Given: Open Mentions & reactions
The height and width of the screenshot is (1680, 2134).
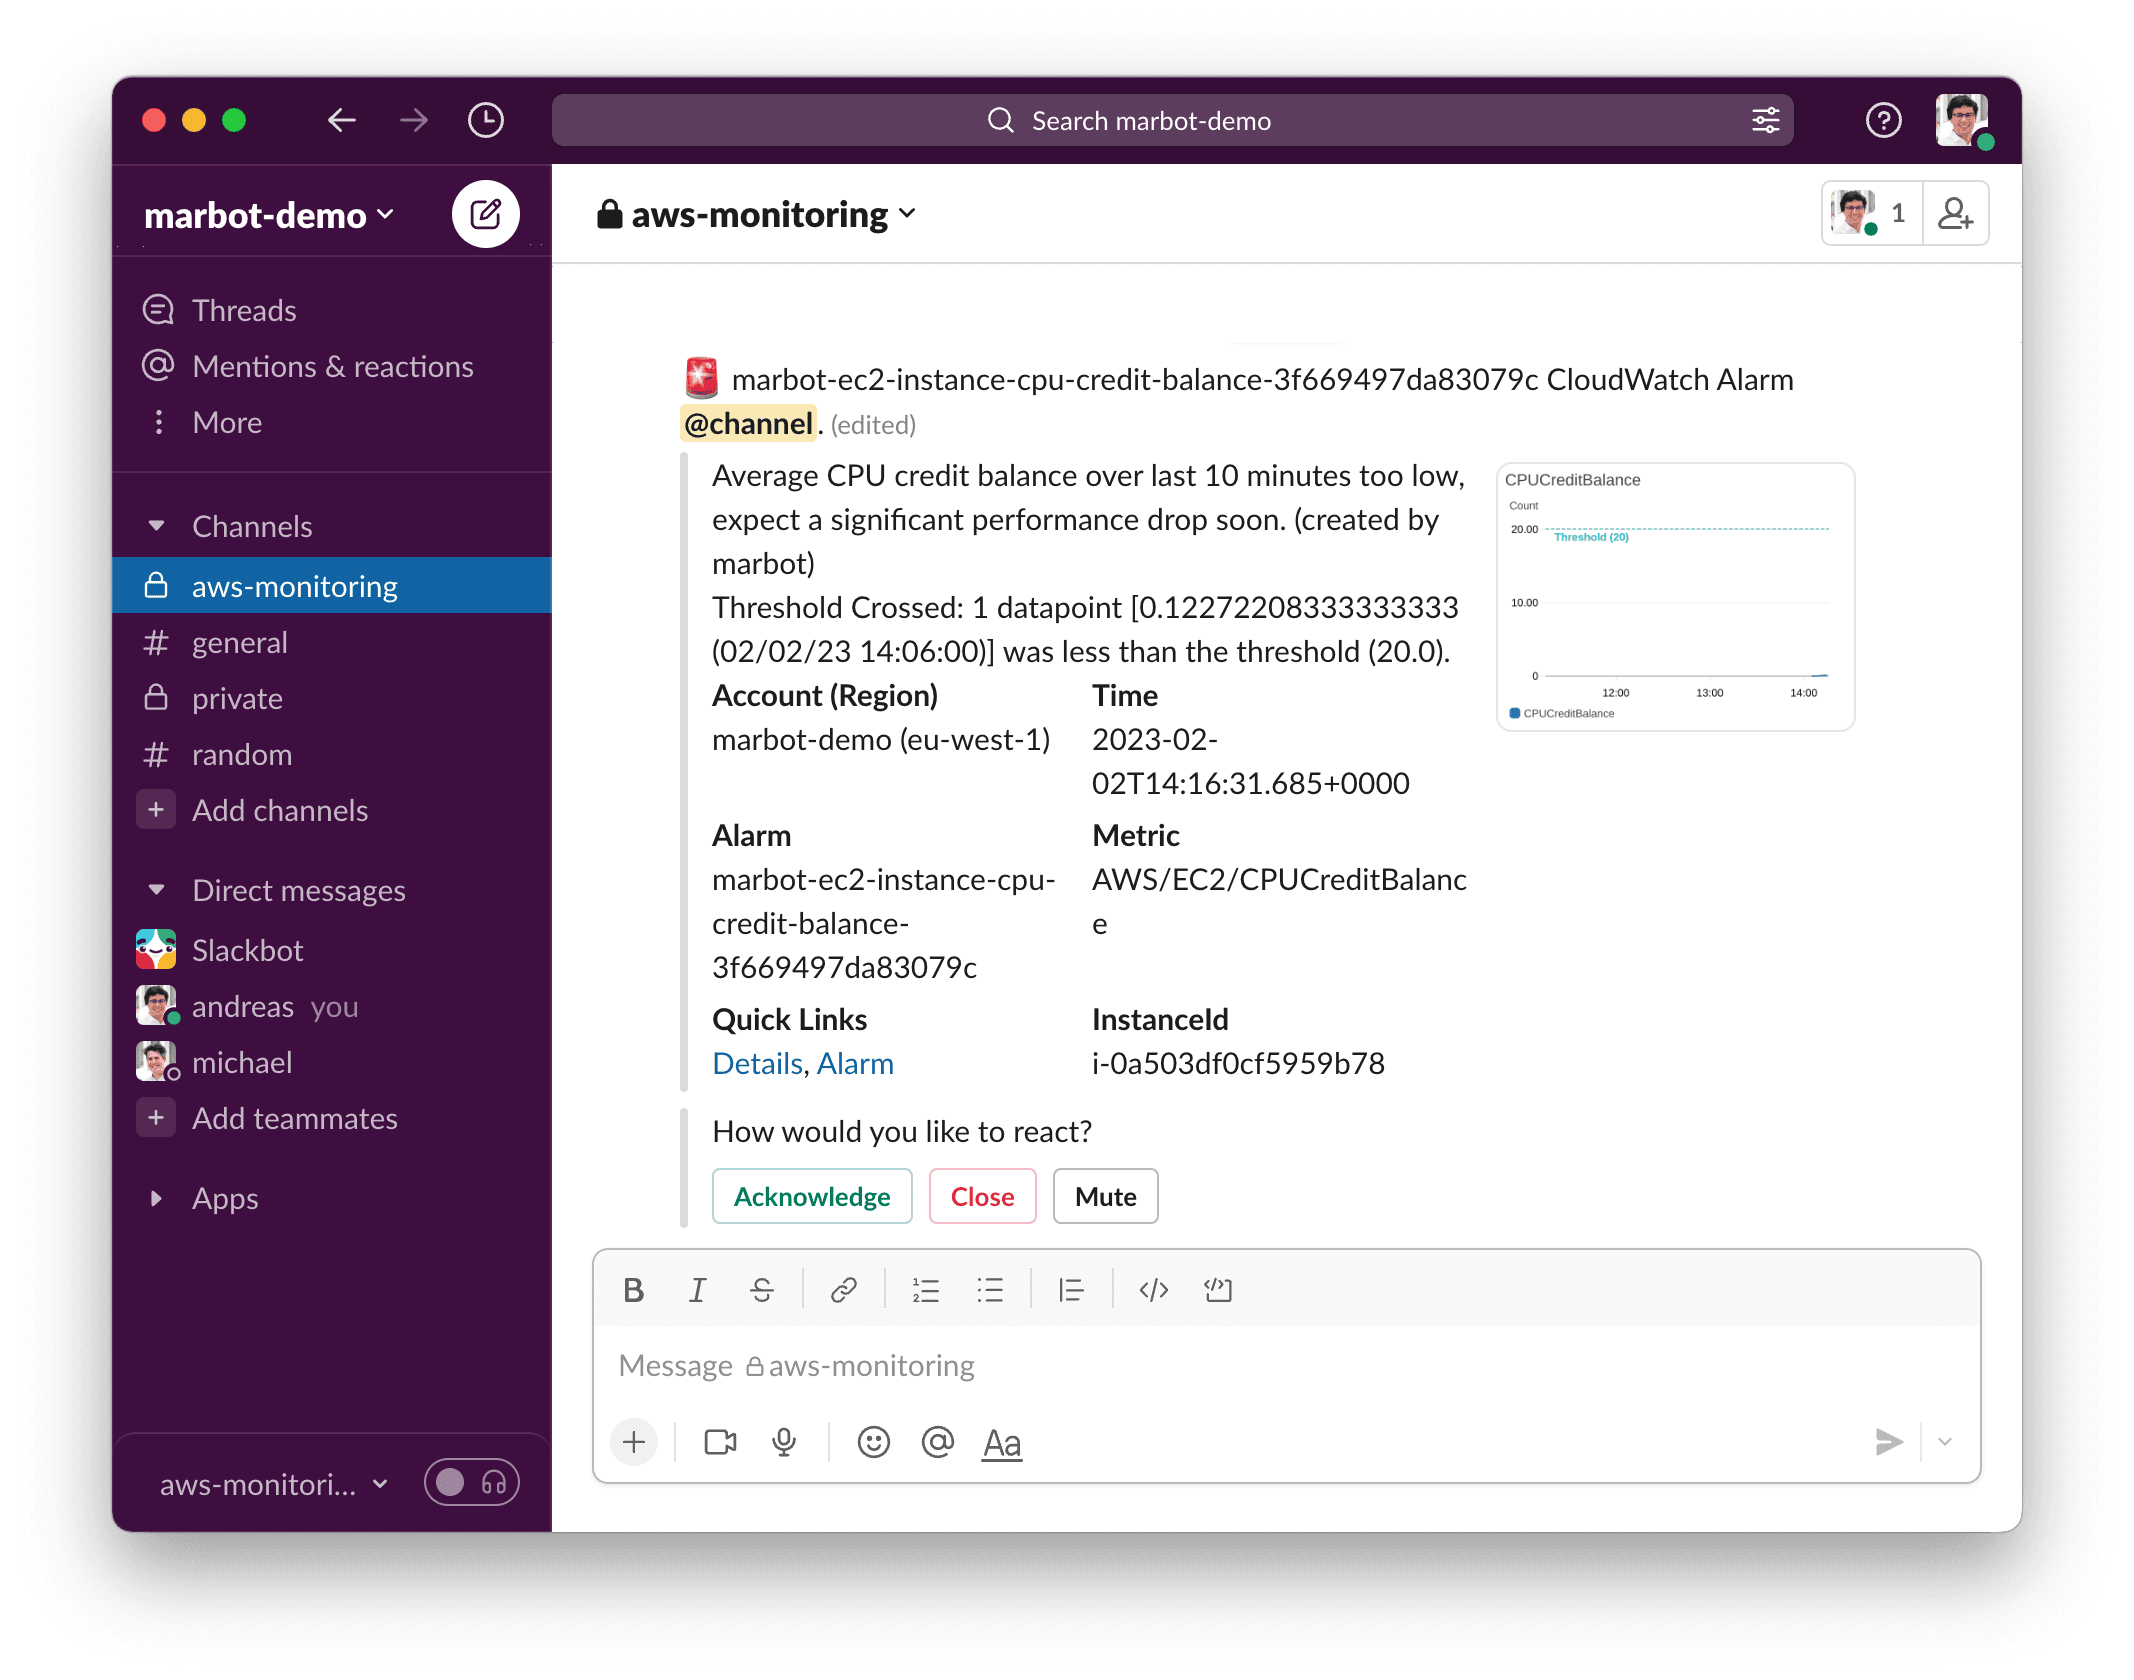Looking at the screenshot, I should click(332, 366).
